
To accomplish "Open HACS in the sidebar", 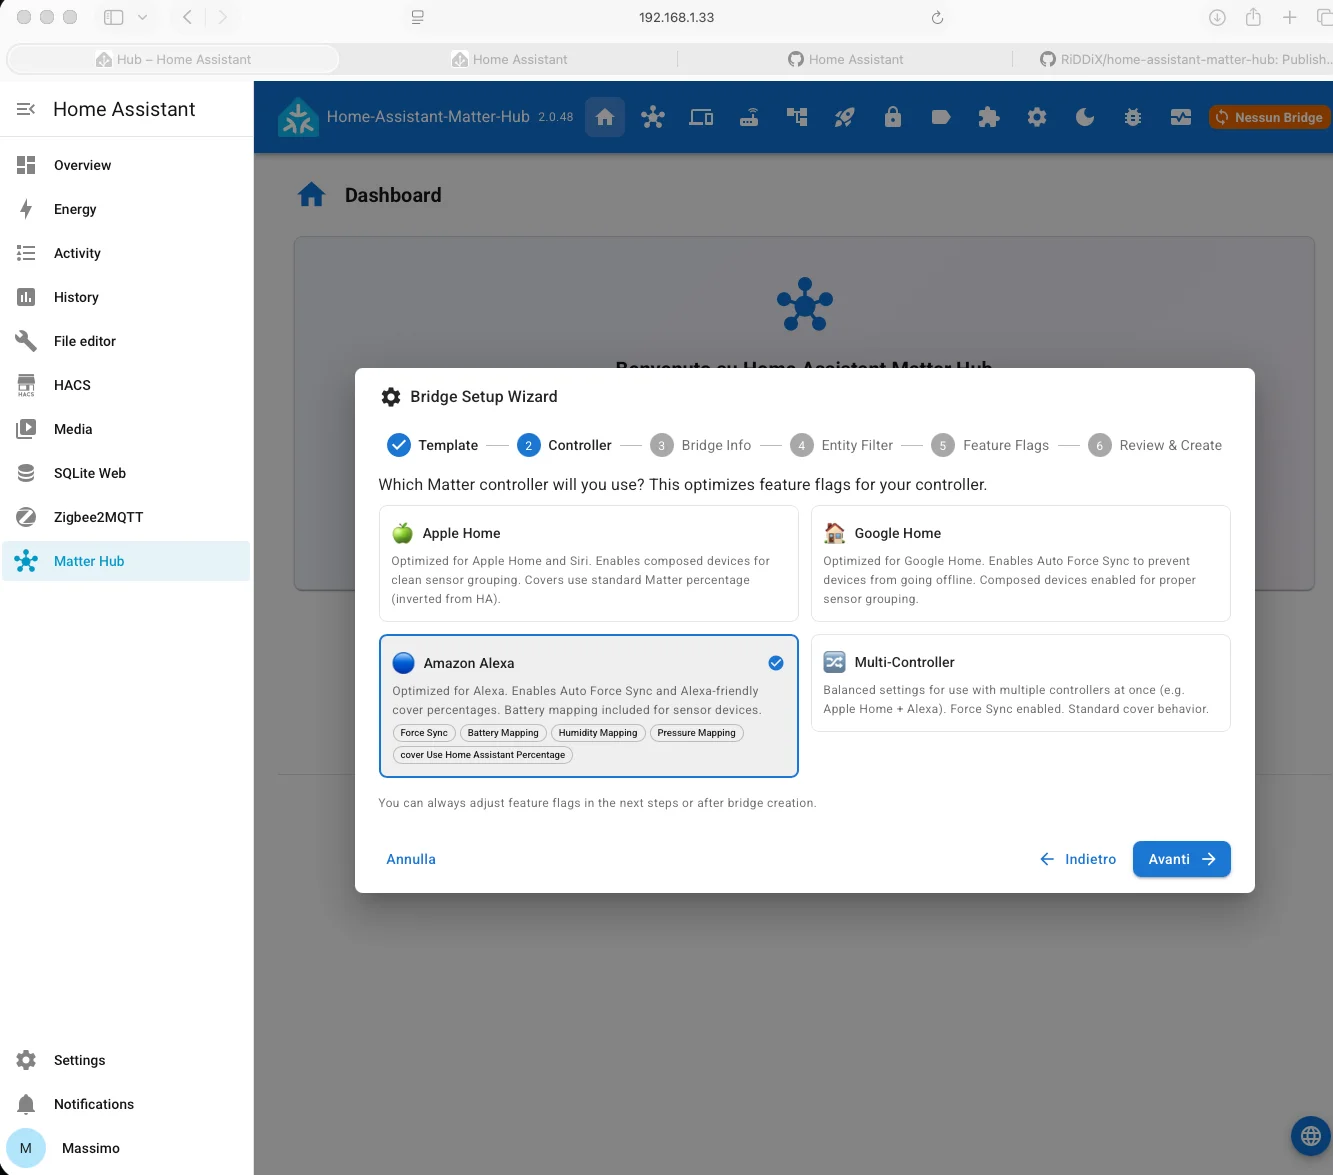I will pyautogui.click(x=126, y=385).
